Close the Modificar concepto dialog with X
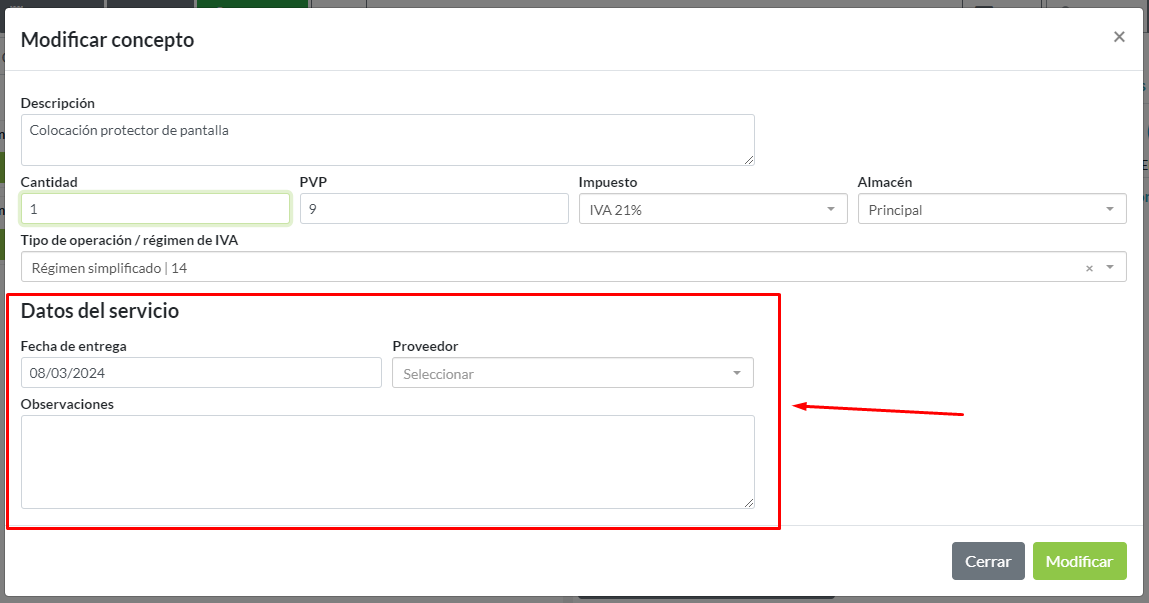1149x603 pixels. click(x=1119, y=37)
